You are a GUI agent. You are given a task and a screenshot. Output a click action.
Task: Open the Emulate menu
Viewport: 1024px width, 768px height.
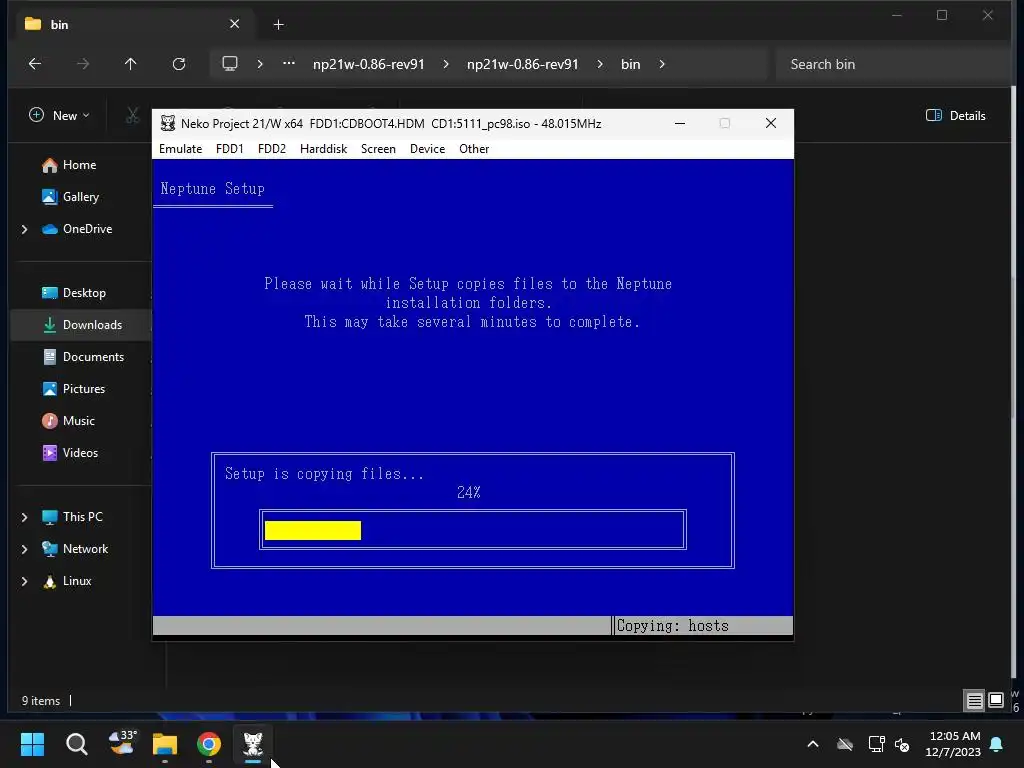[x=180, y=149]
